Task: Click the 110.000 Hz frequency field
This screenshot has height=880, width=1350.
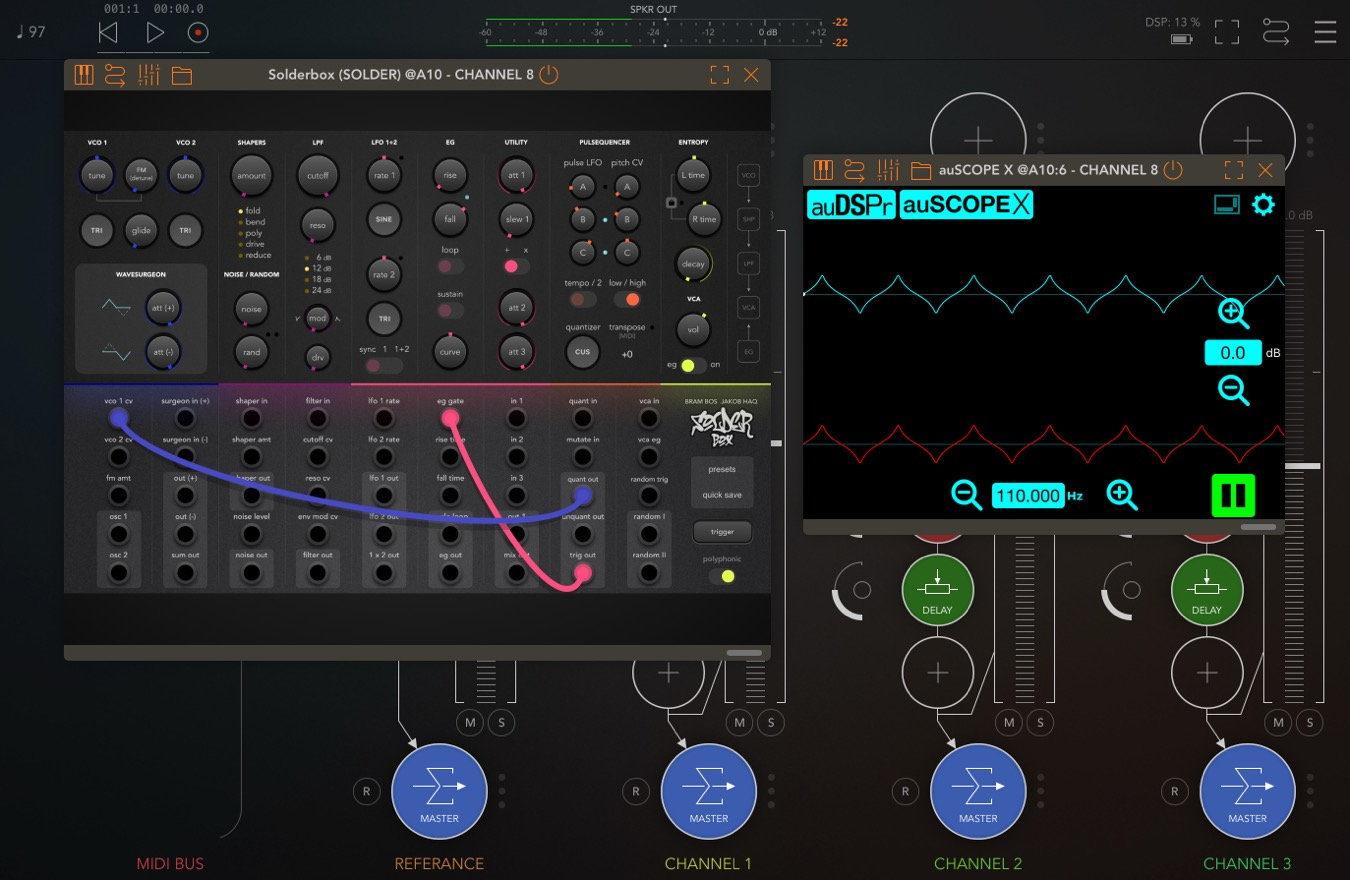Action: (x=1028, y=495)
